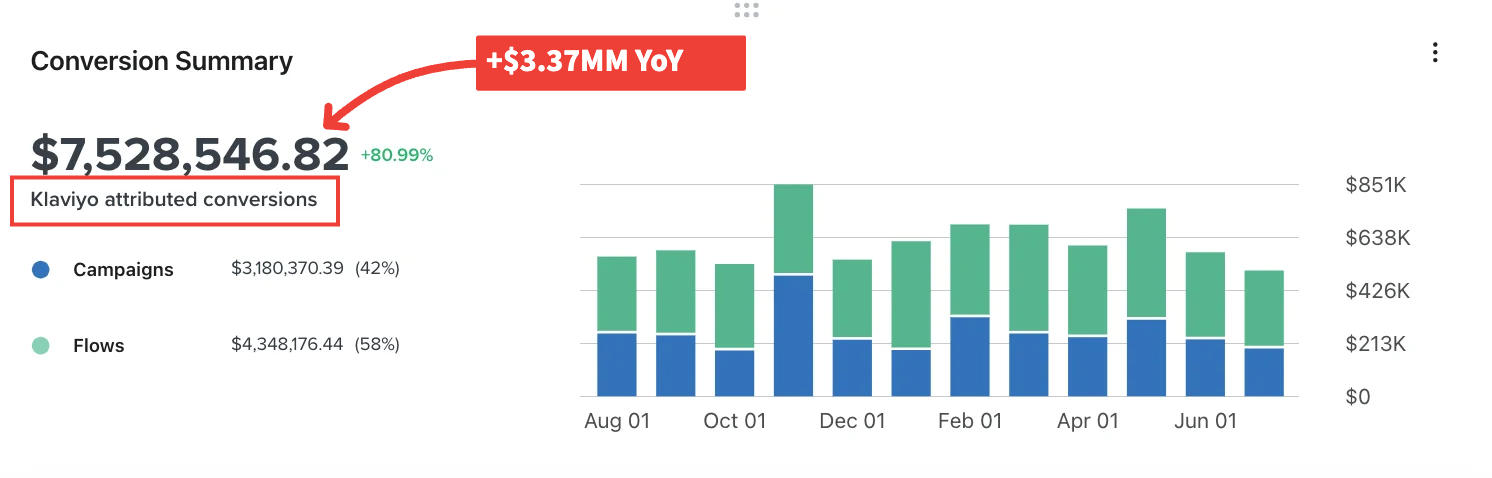1492x478 pixels.
Task: Click blue segment of the tallest bar
Action: click(794, 336)
